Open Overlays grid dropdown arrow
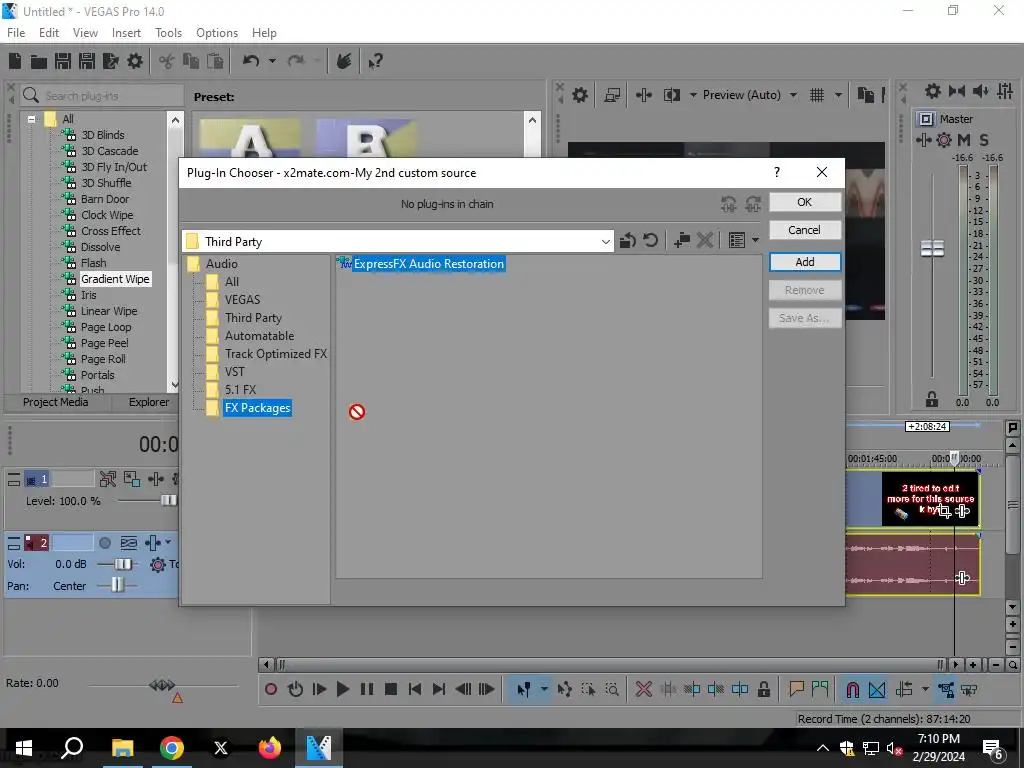This screenshot has width=1024, height=768. pyautogui.click(x=839, y=95)
